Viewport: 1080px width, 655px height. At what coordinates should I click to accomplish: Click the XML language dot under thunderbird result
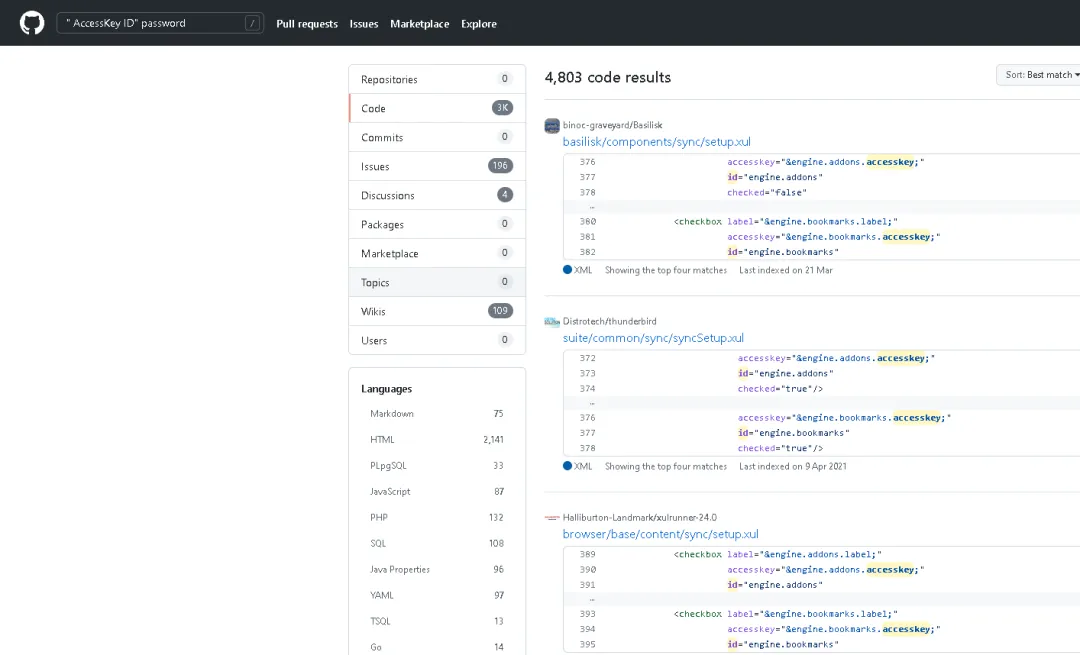(x=568, y=466)
